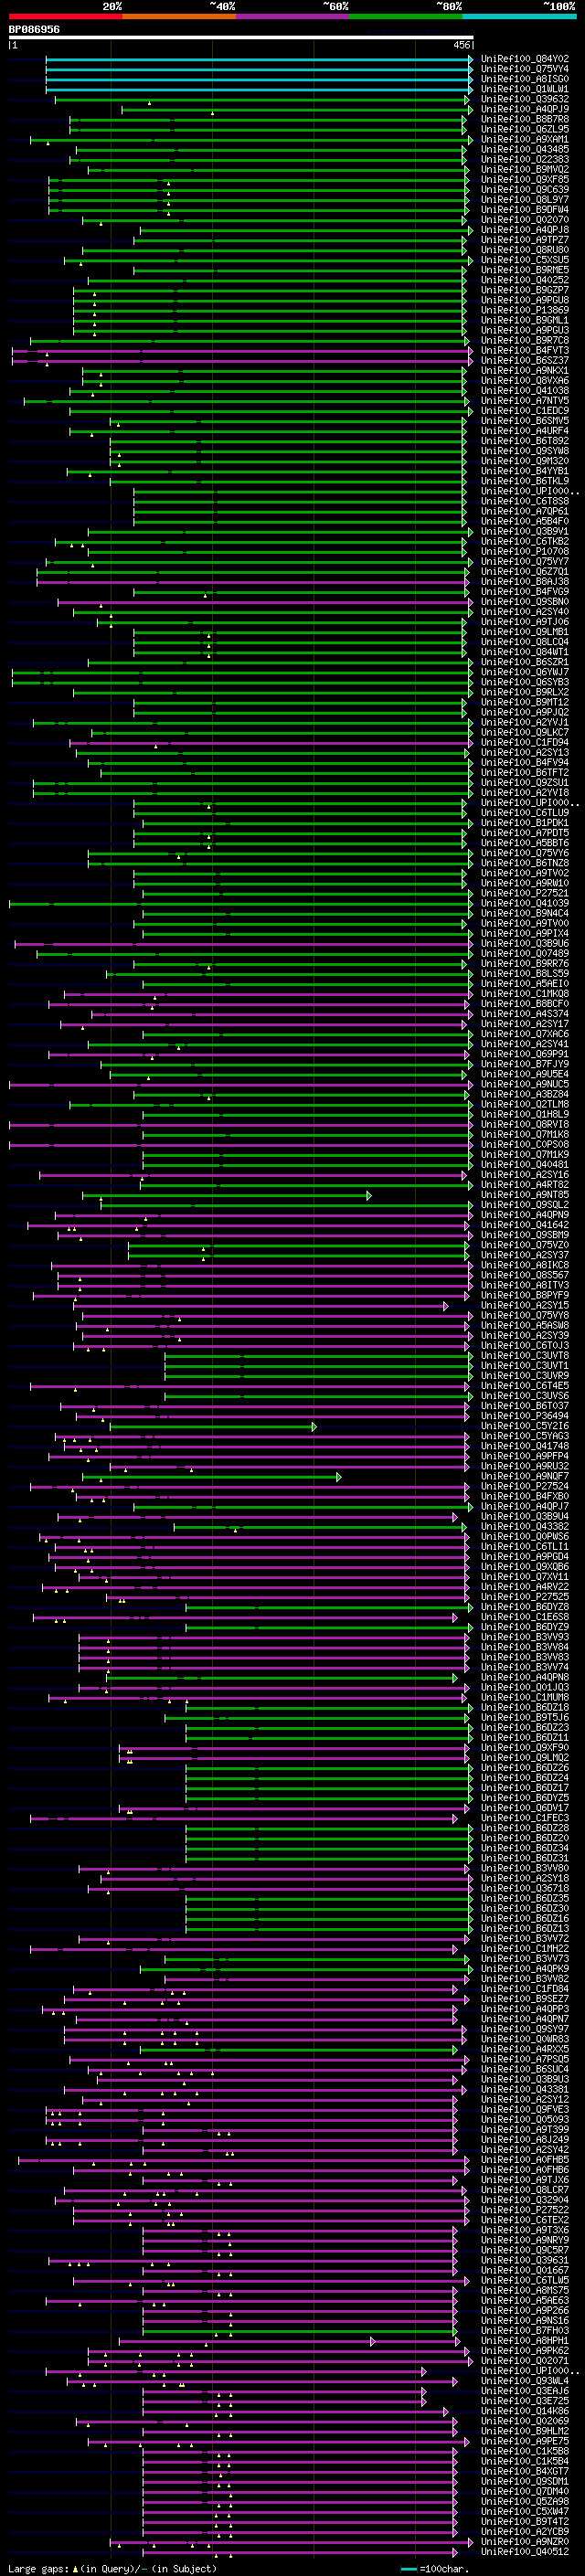Select the UniRef100_B6TKL9 label
This screenshot has height=2576, width=585.
(525, 481)
